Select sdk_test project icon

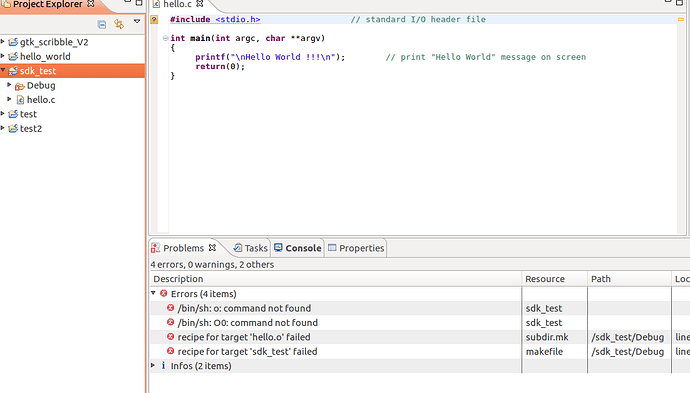click(13, 71)
